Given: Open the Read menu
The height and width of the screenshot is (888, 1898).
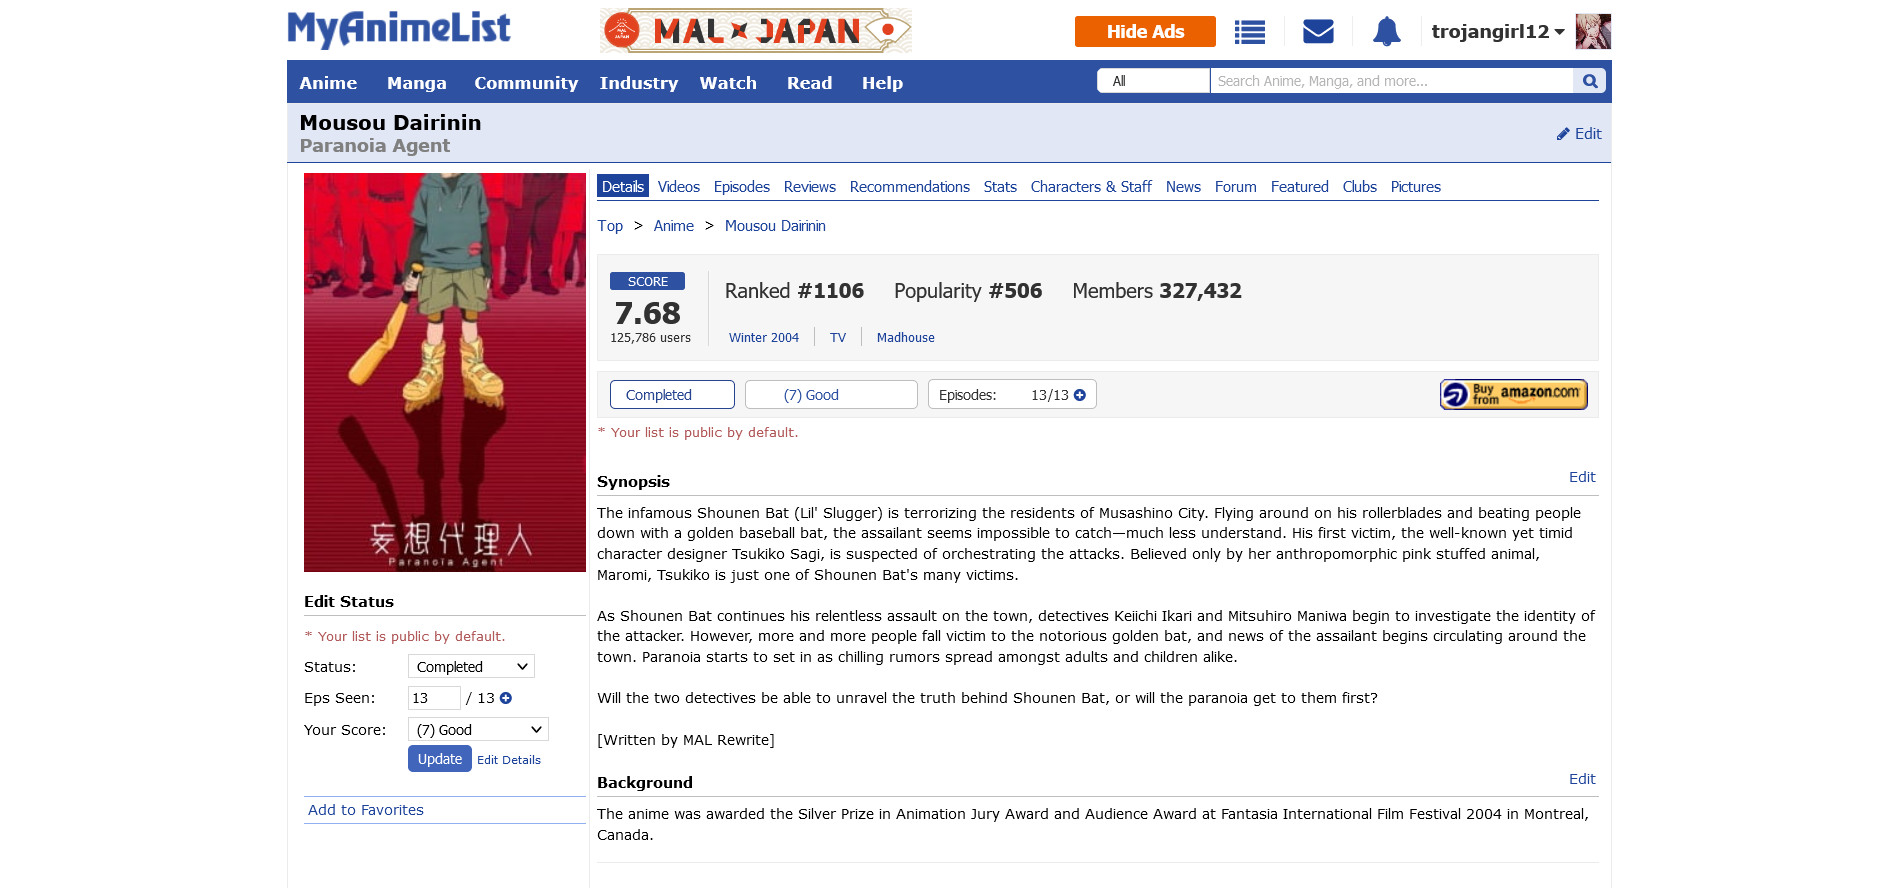Looking at the screenshot, I should click(809, 83).
